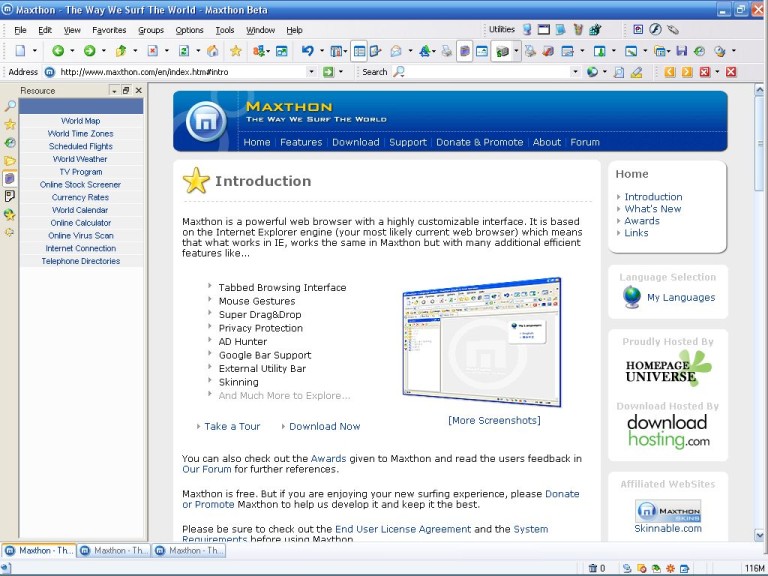Go to the Home page icon

(x=213, y=50)
